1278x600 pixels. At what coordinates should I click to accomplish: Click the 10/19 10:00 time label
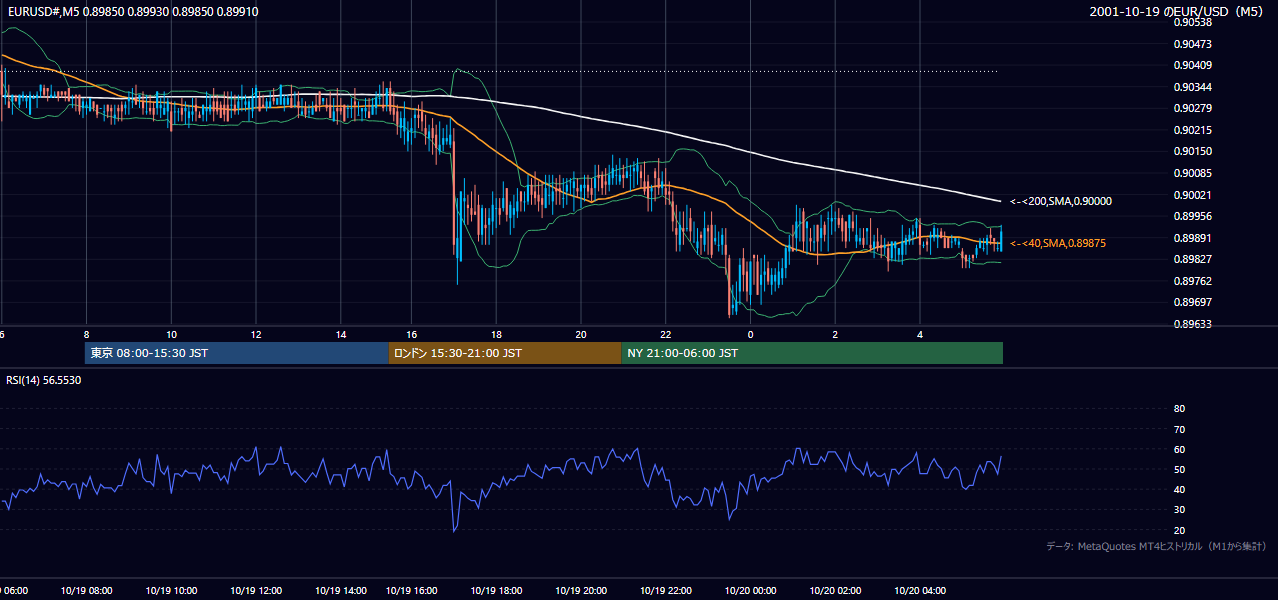point(172,591)
